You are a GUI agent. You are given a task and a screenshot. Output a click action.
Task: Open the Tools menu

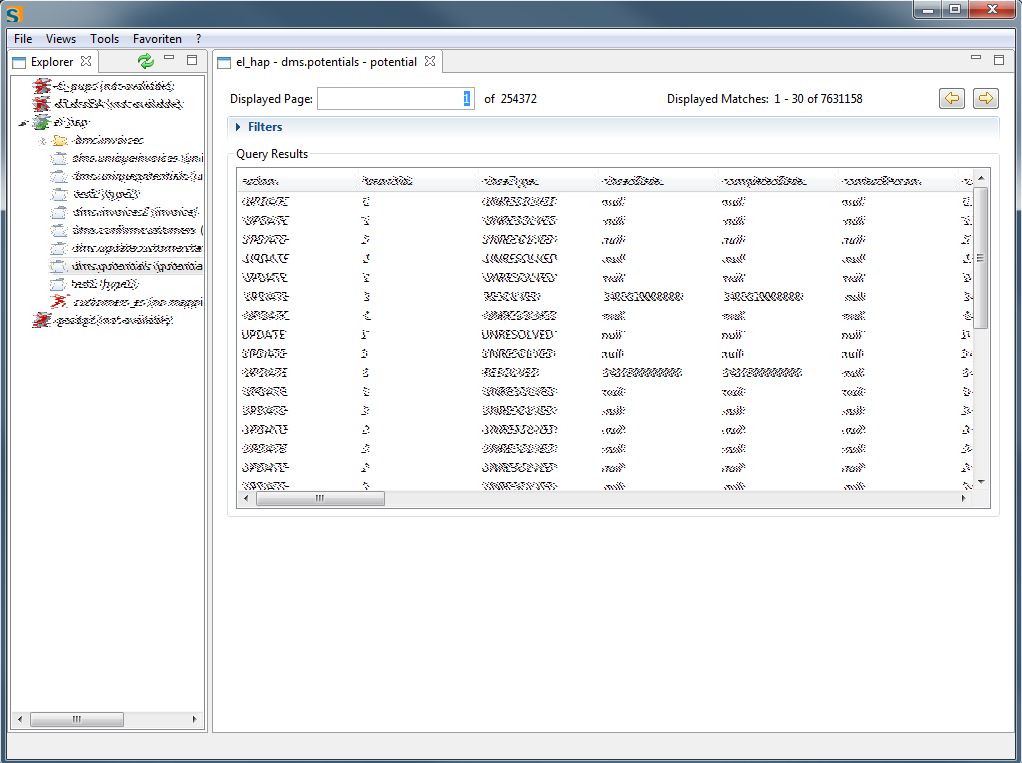click(x=104, y=38)
